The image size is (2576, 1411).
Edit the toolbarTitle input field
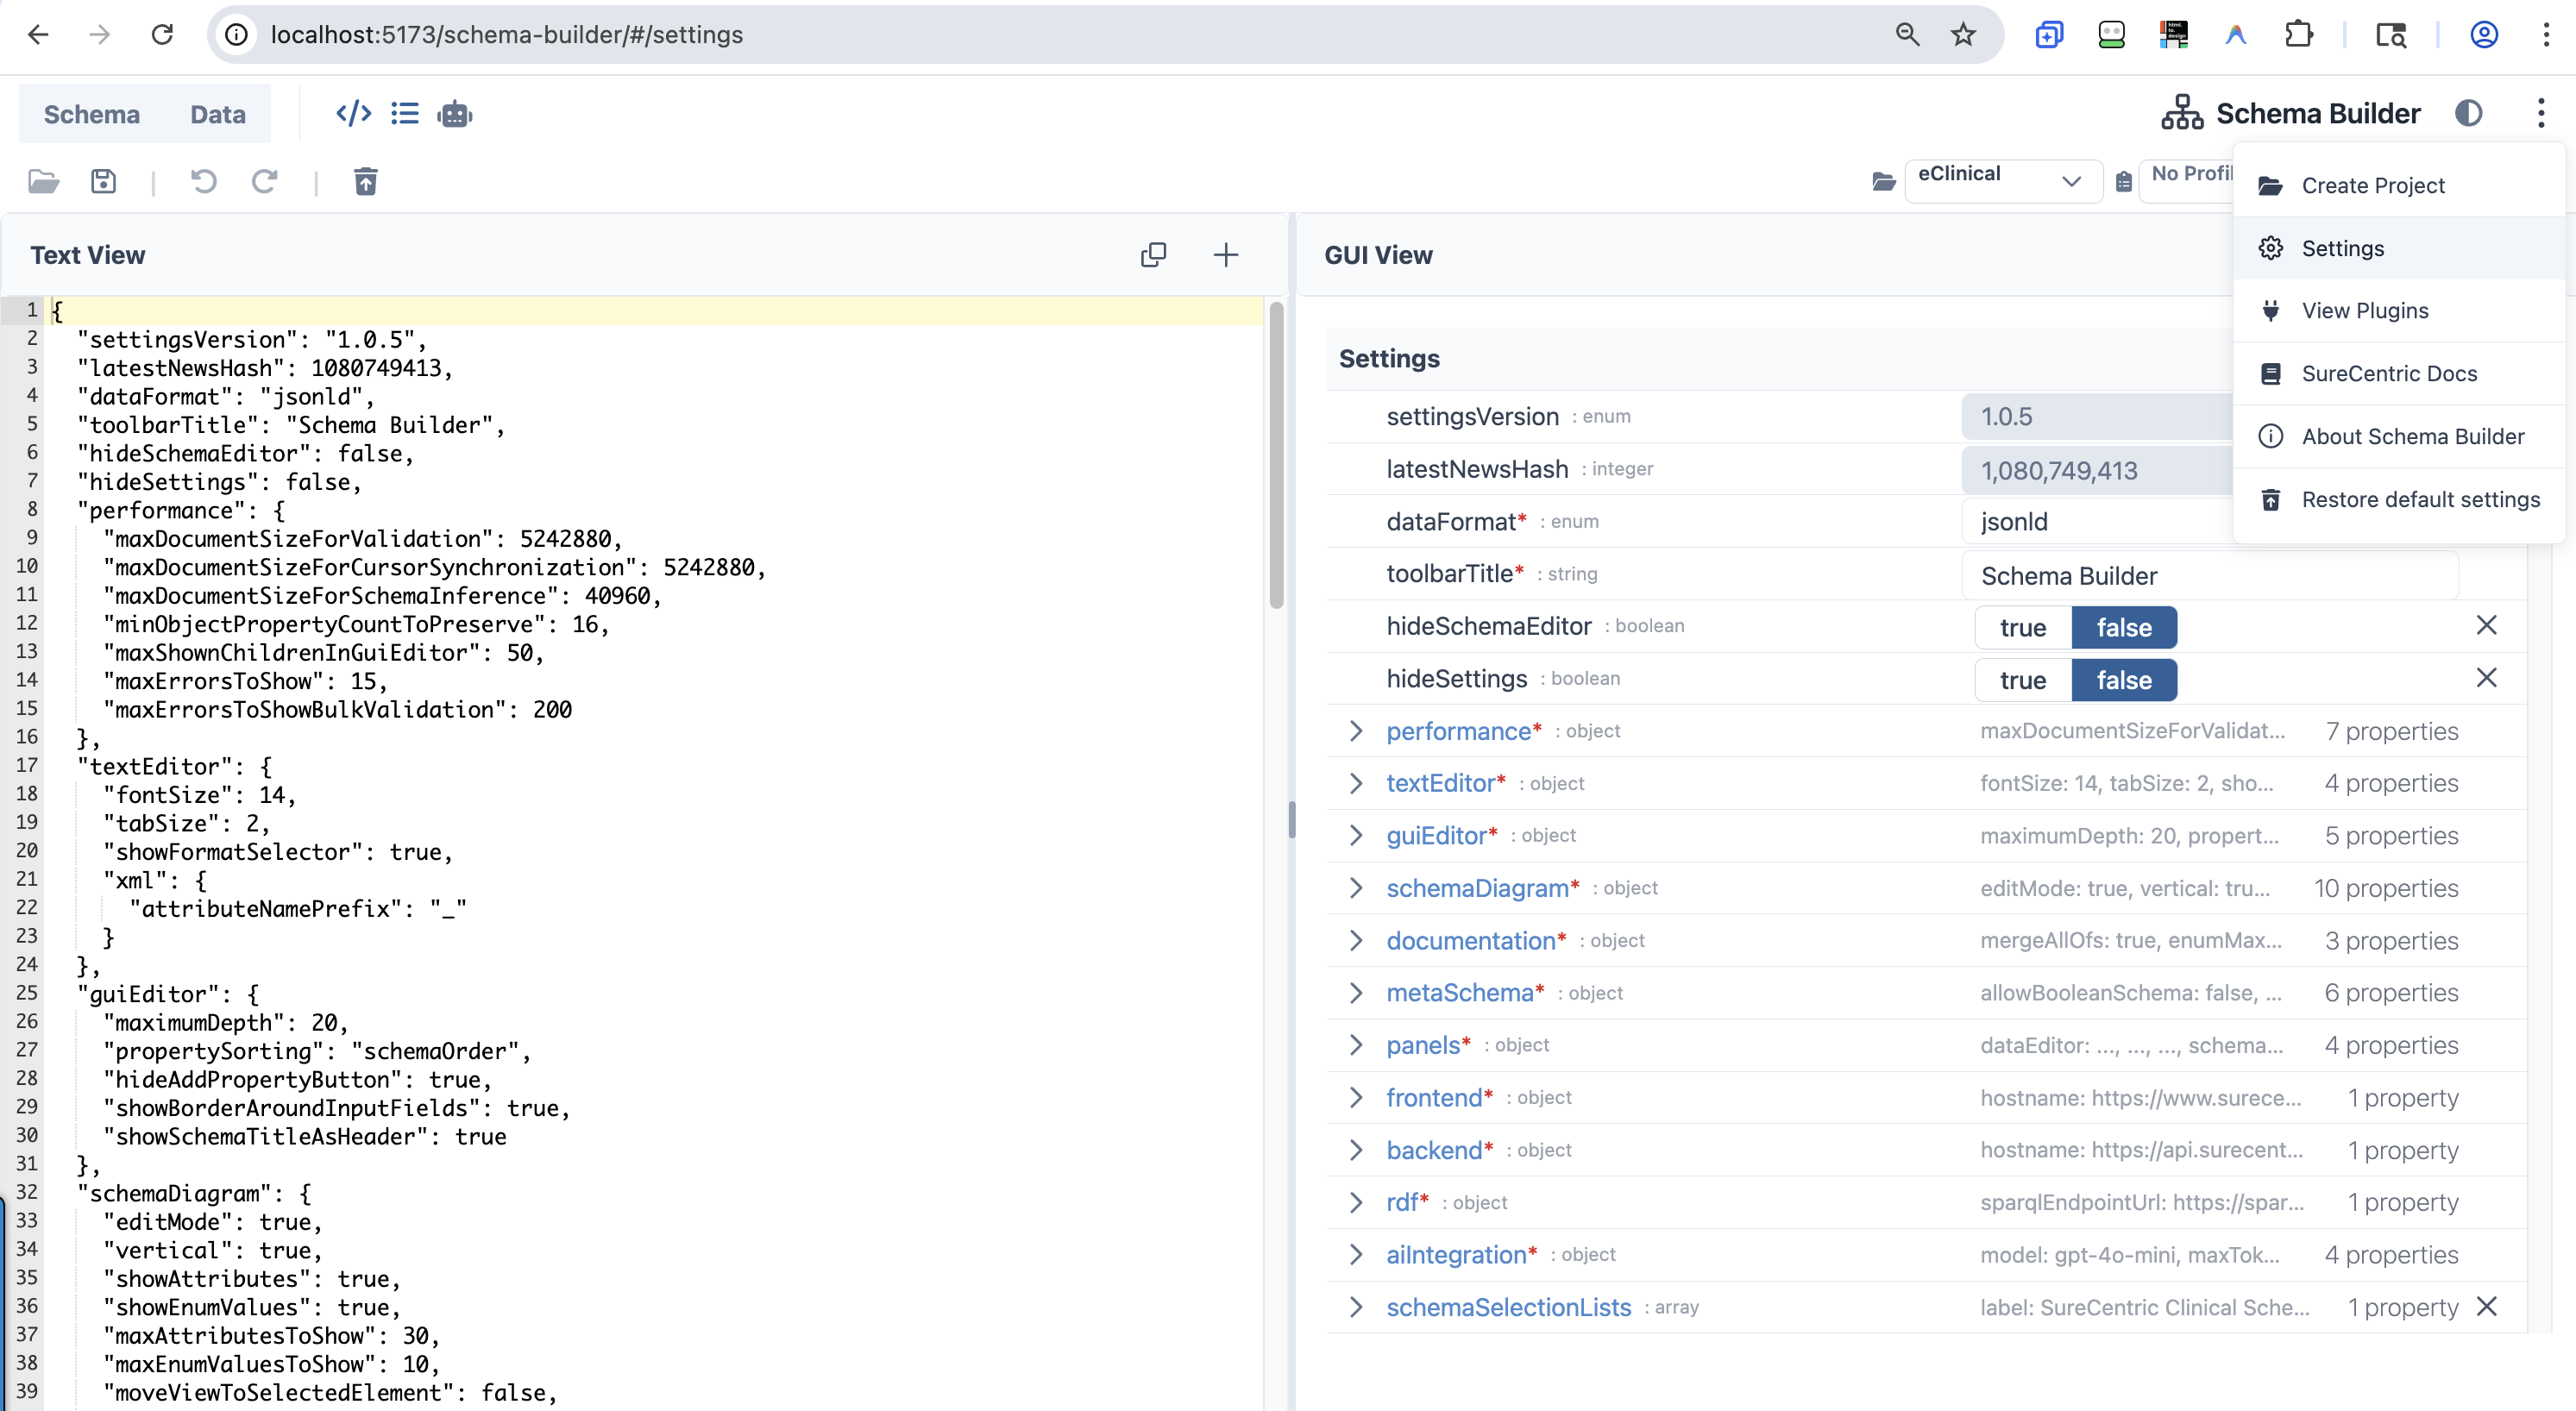[x=2210, y=576]
